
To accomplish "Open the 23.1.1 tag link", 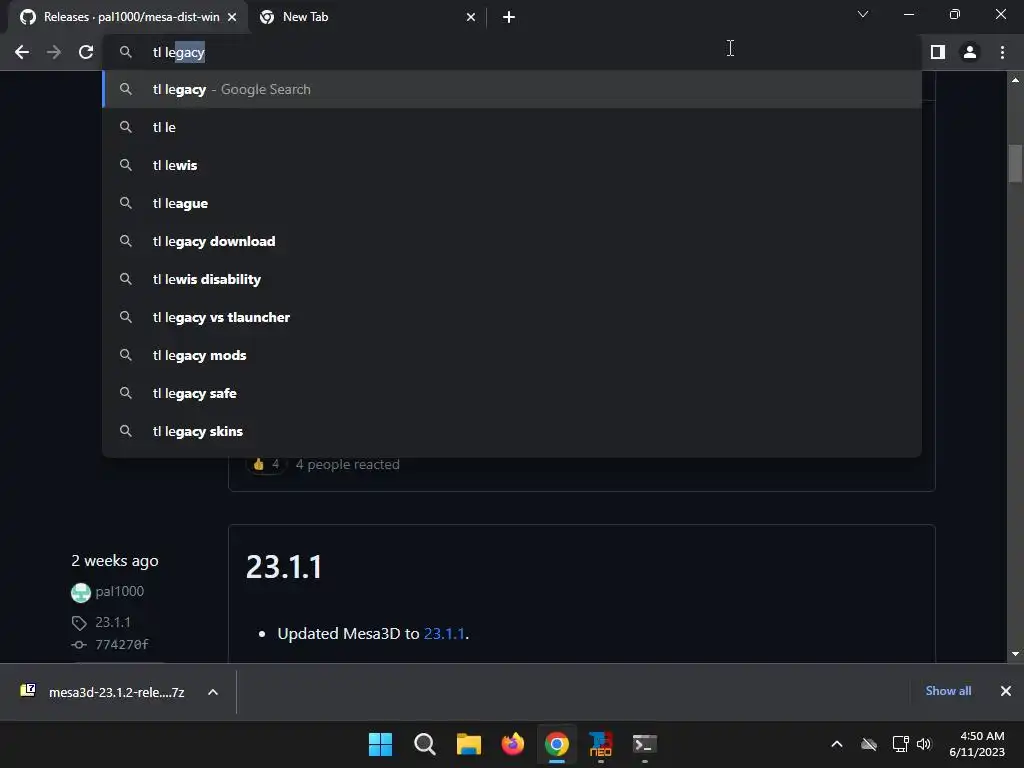I will [112, 622].
